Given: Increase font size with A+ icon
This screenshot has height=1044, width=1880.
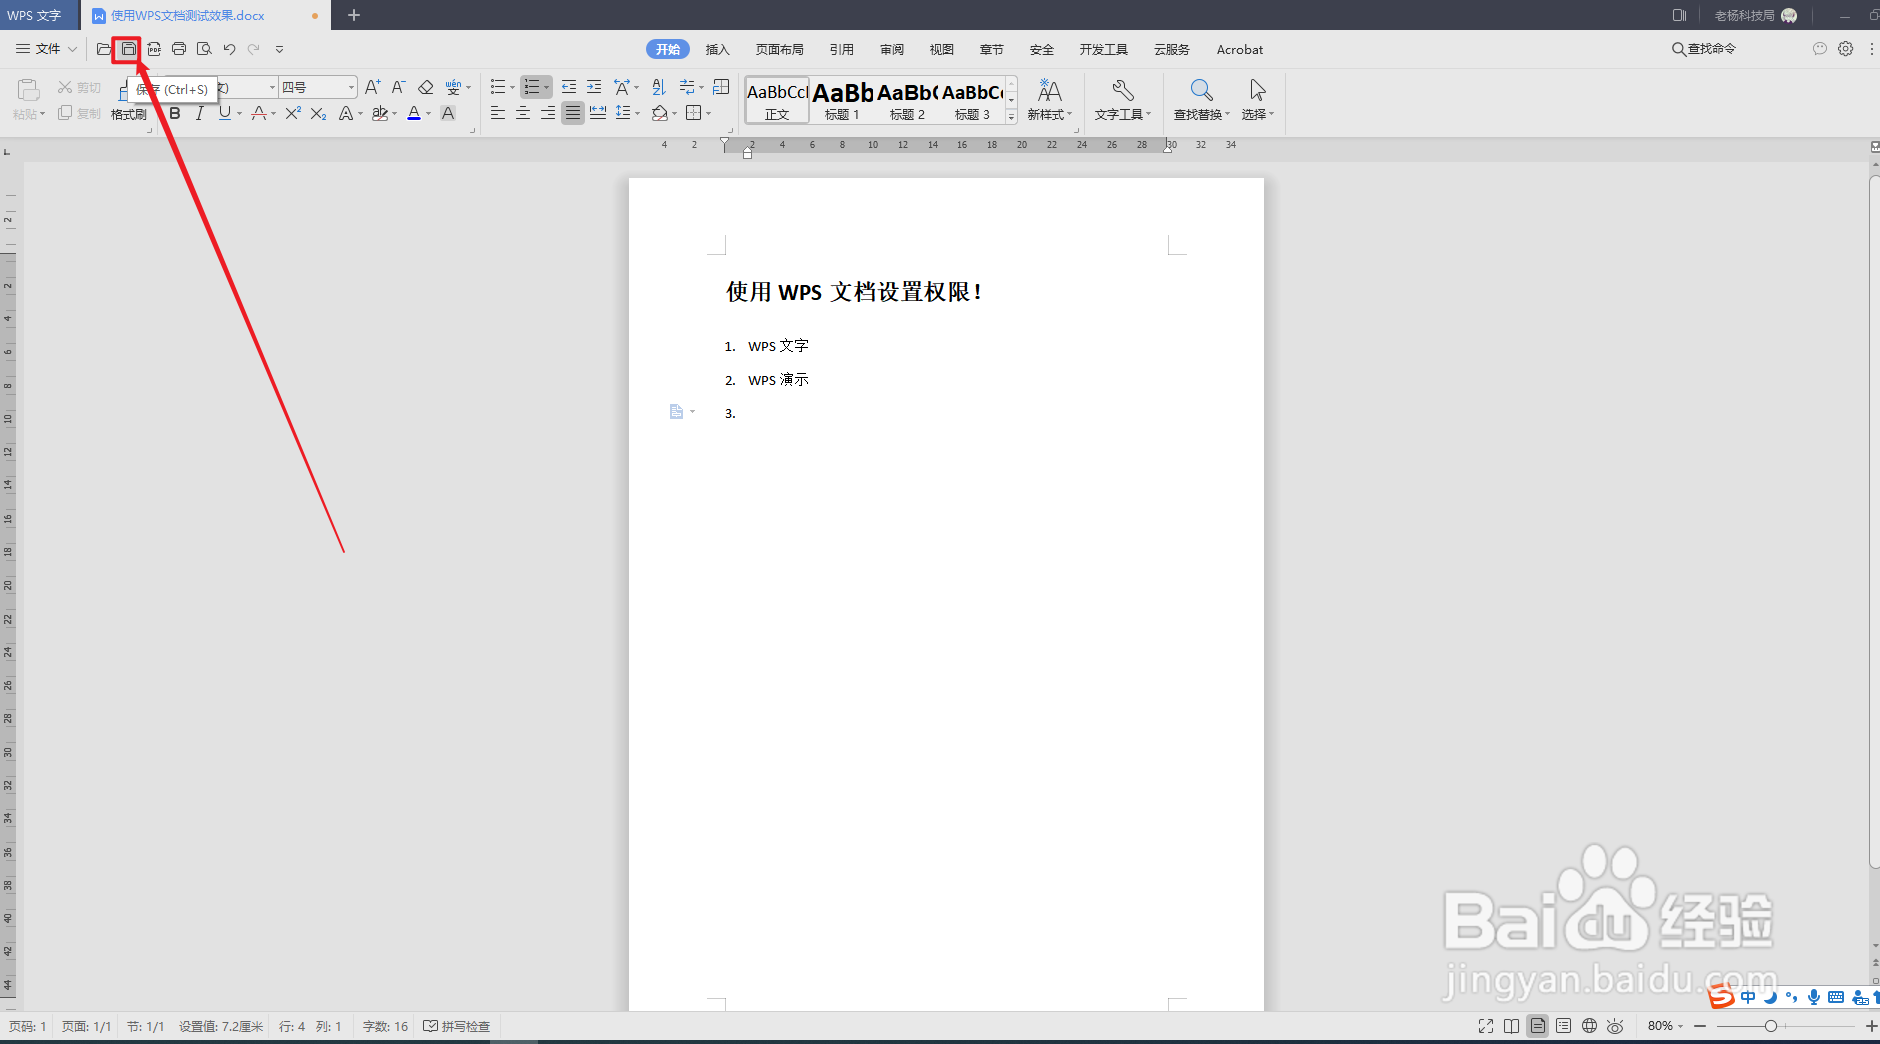Looking at the screenshot, I should click(373, 87).
